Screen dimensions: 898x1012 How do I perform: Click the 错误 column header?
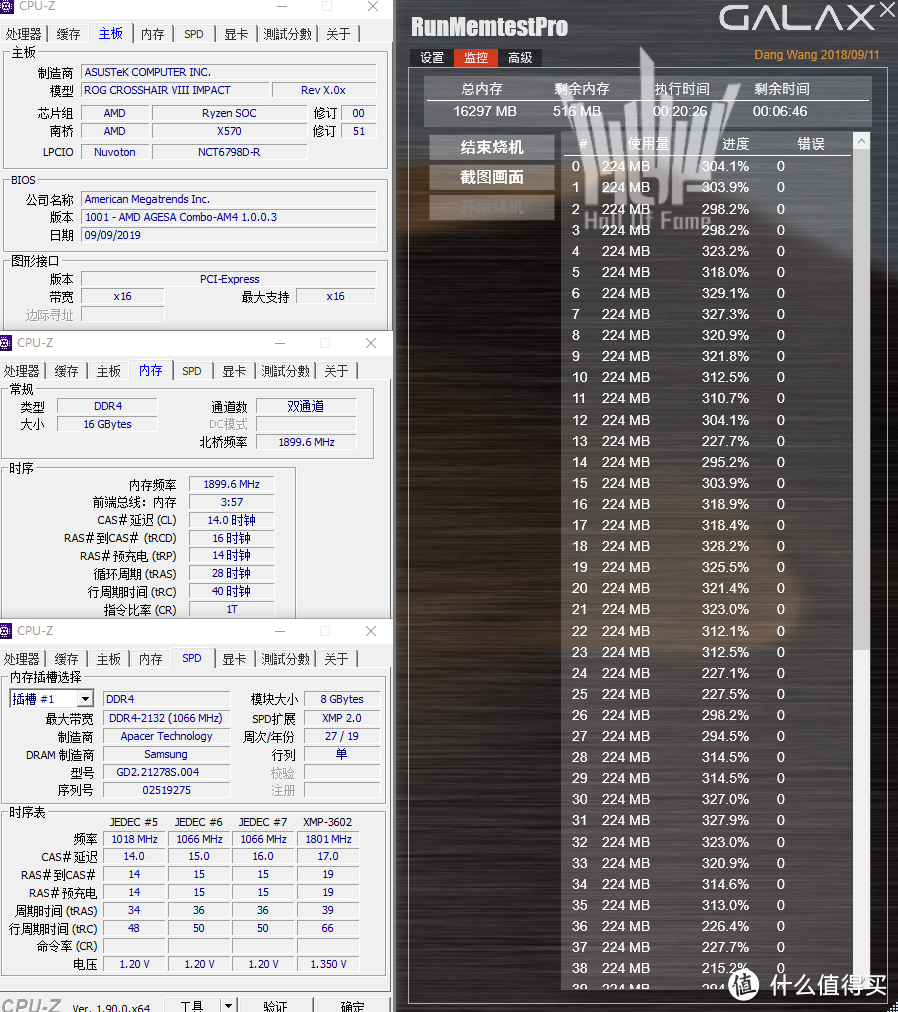810,144
